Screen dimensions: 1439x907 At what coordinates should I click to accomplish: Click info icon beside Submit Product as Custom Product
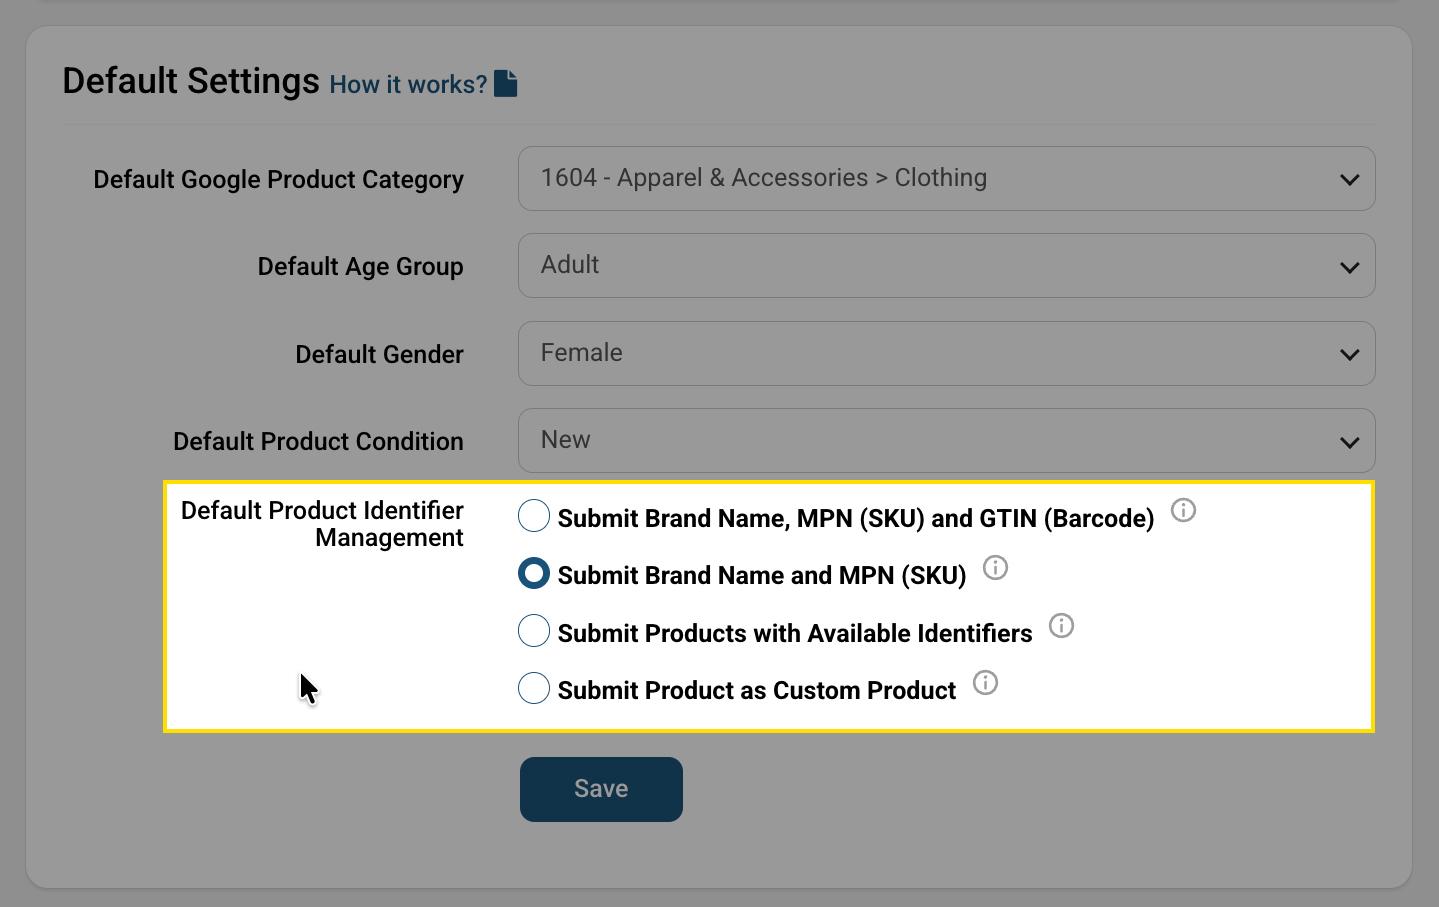click(985, 683)
